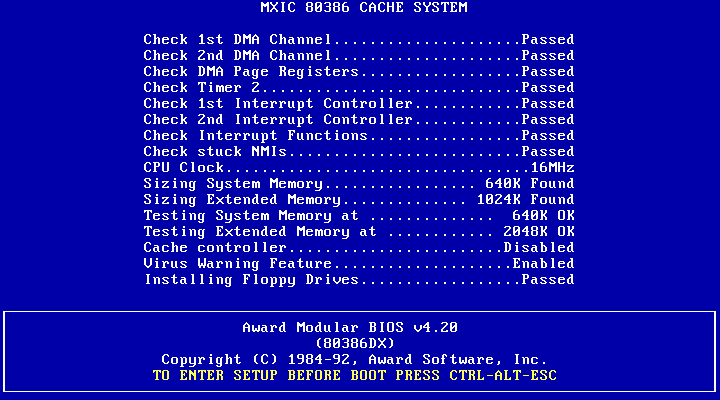Viewport: 720px width, 400px height.
Task: Click the '1024K Found' value
Action: coord(525,200)
